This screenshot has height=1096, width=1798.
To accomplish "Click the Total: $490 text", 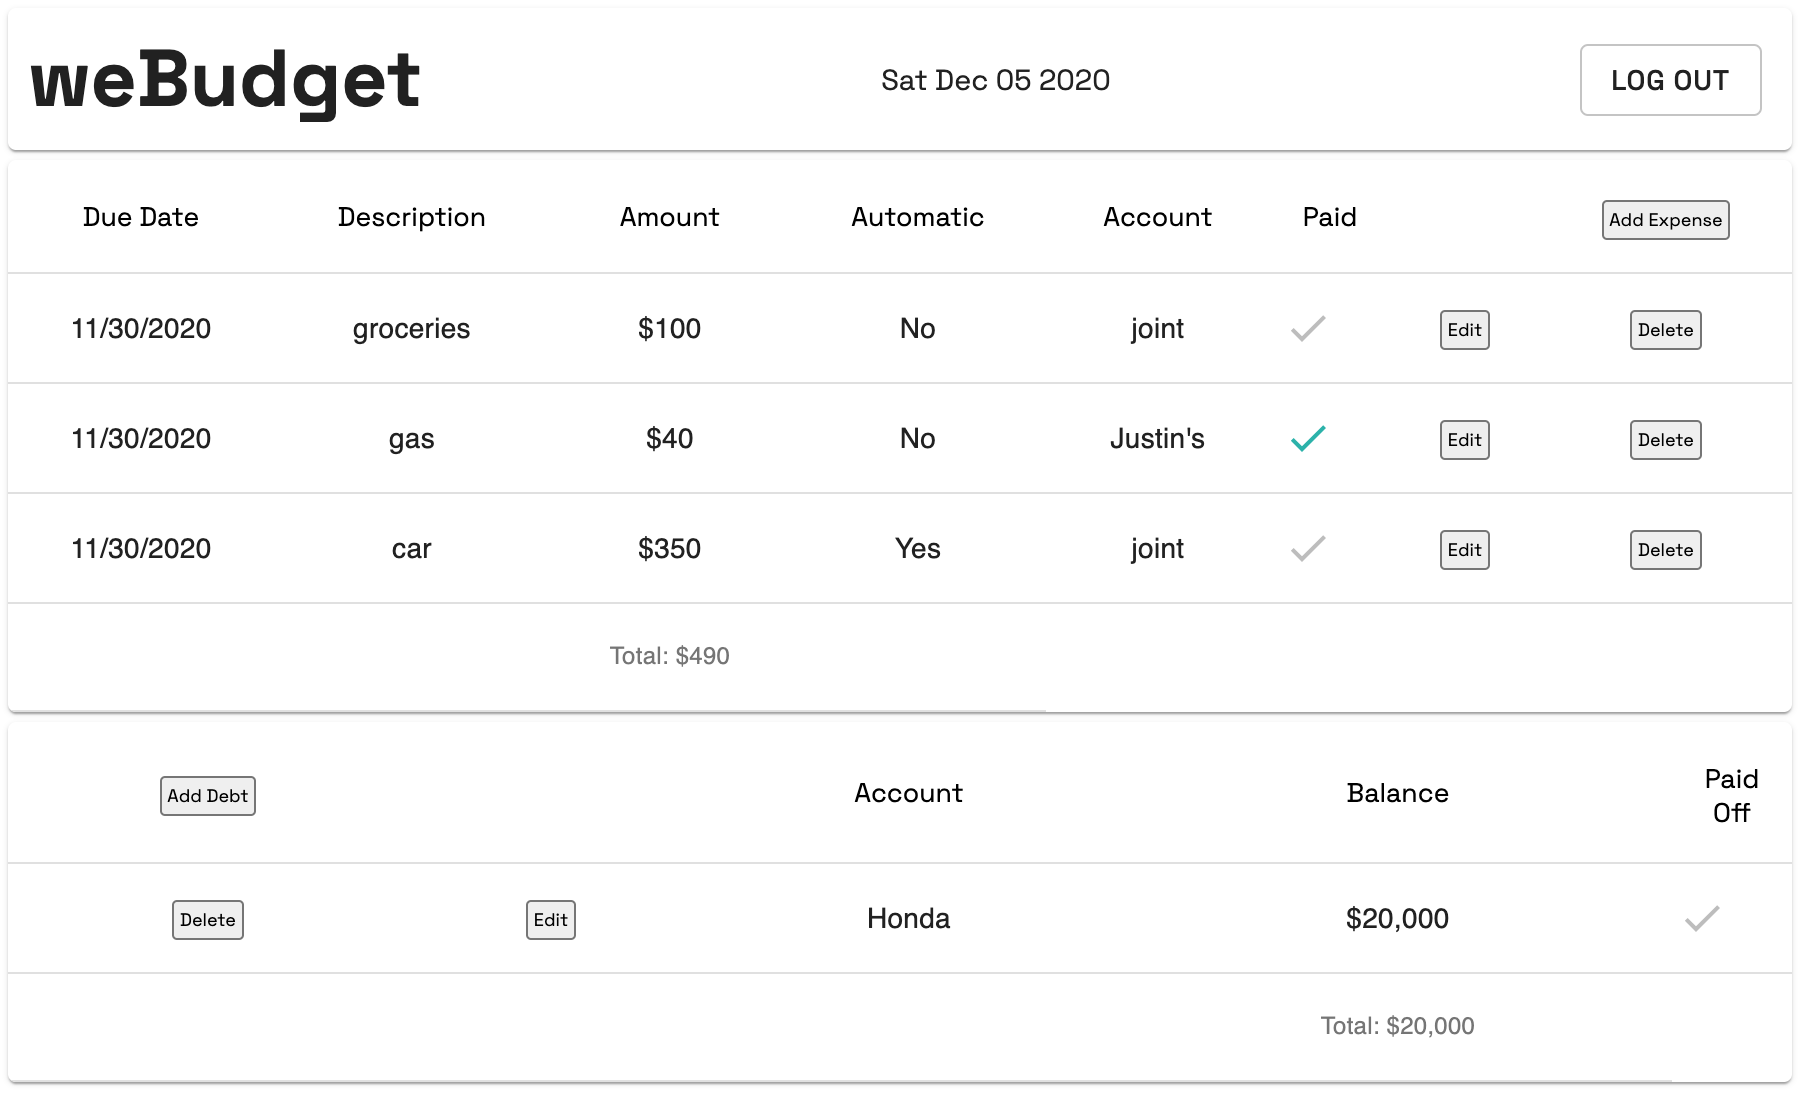I will 669,656.
